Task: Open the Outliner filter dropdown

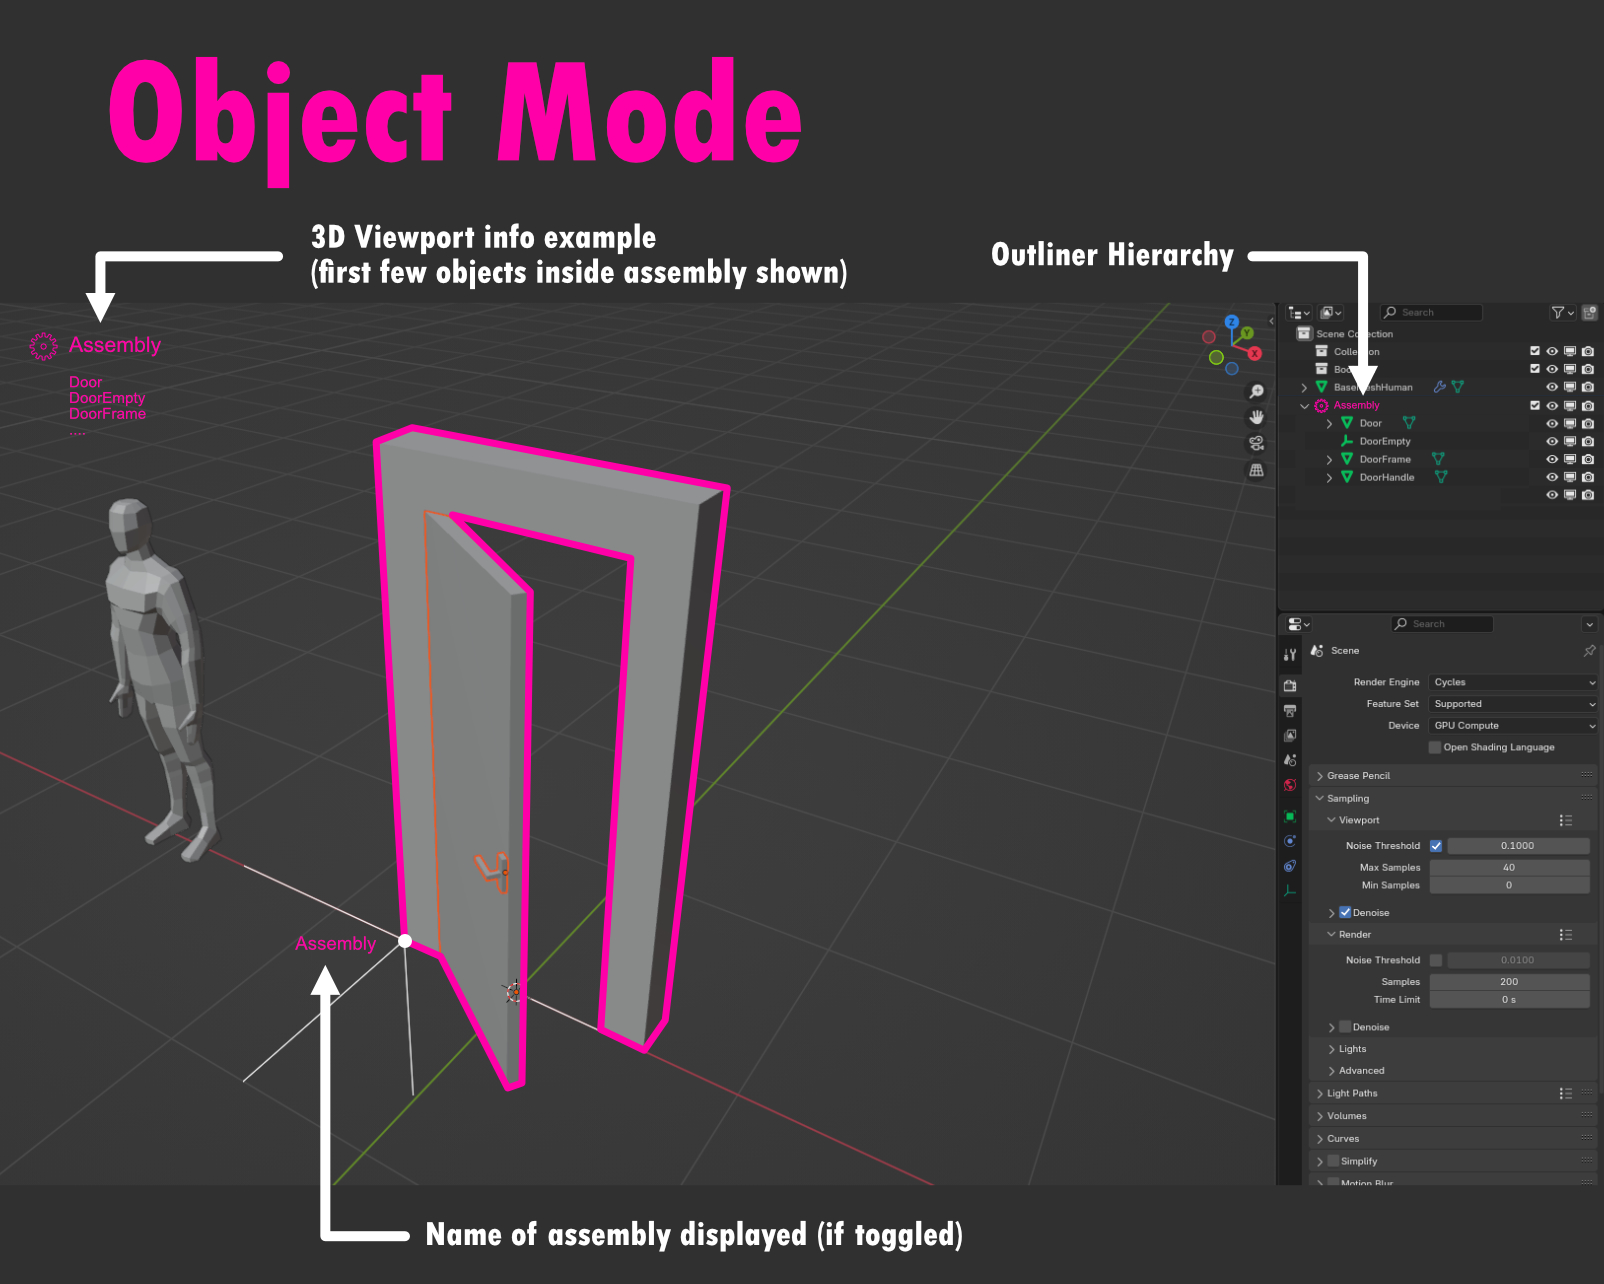Action: 1562,313
